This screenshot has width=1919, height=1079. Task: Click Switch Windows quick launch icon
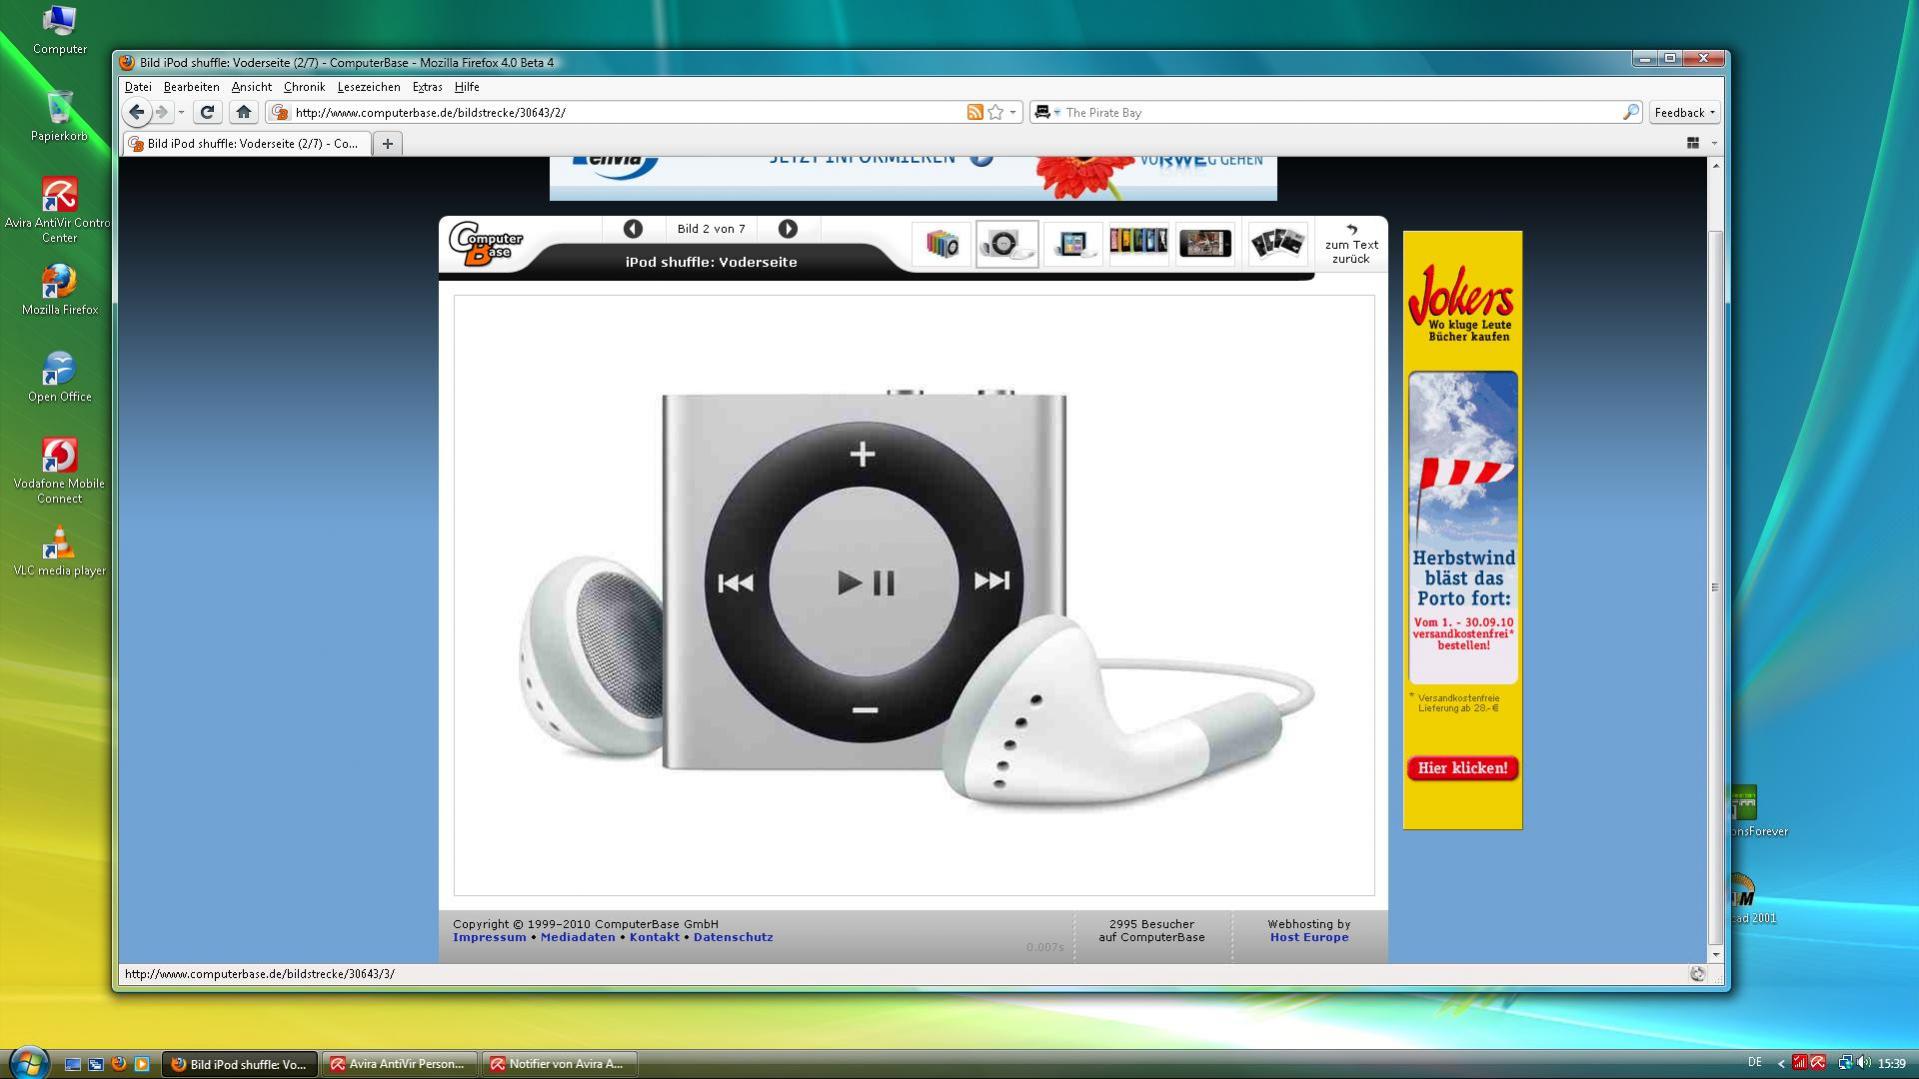[x=95, y=1064]
